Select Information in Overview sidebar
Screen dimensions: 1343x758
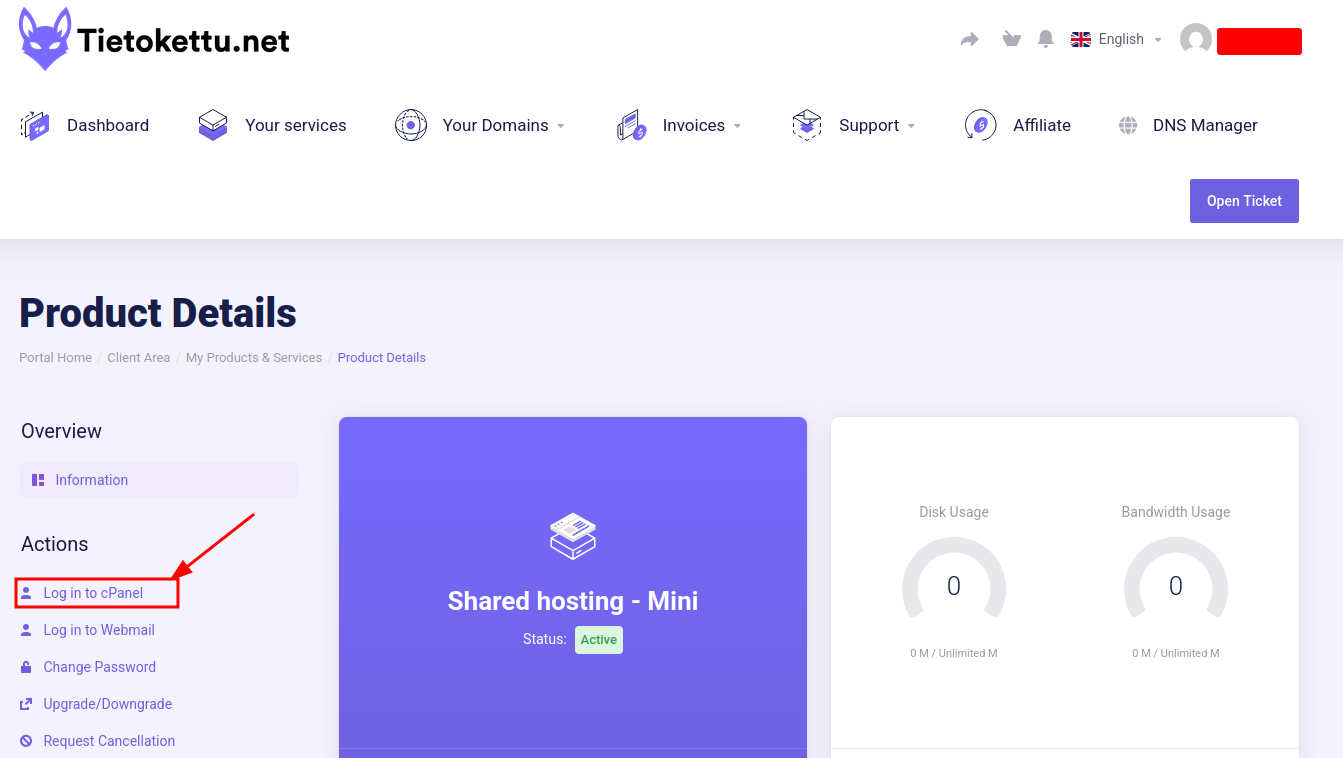159,480
